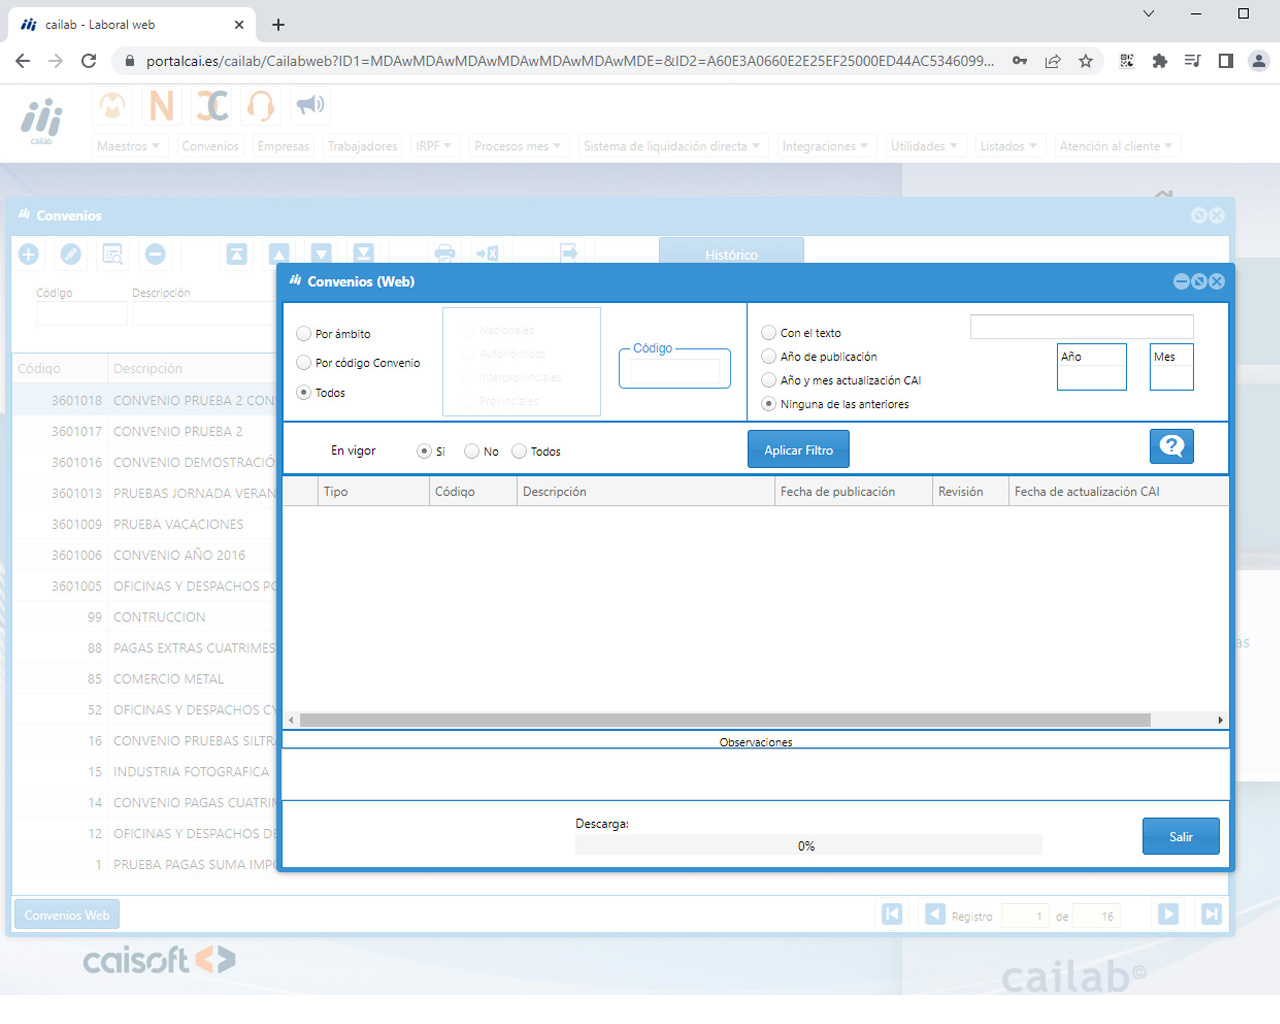Select the 'Con el texto' radio option
This screenshot has width=1280, height=1024.
[x=769, y=333]
